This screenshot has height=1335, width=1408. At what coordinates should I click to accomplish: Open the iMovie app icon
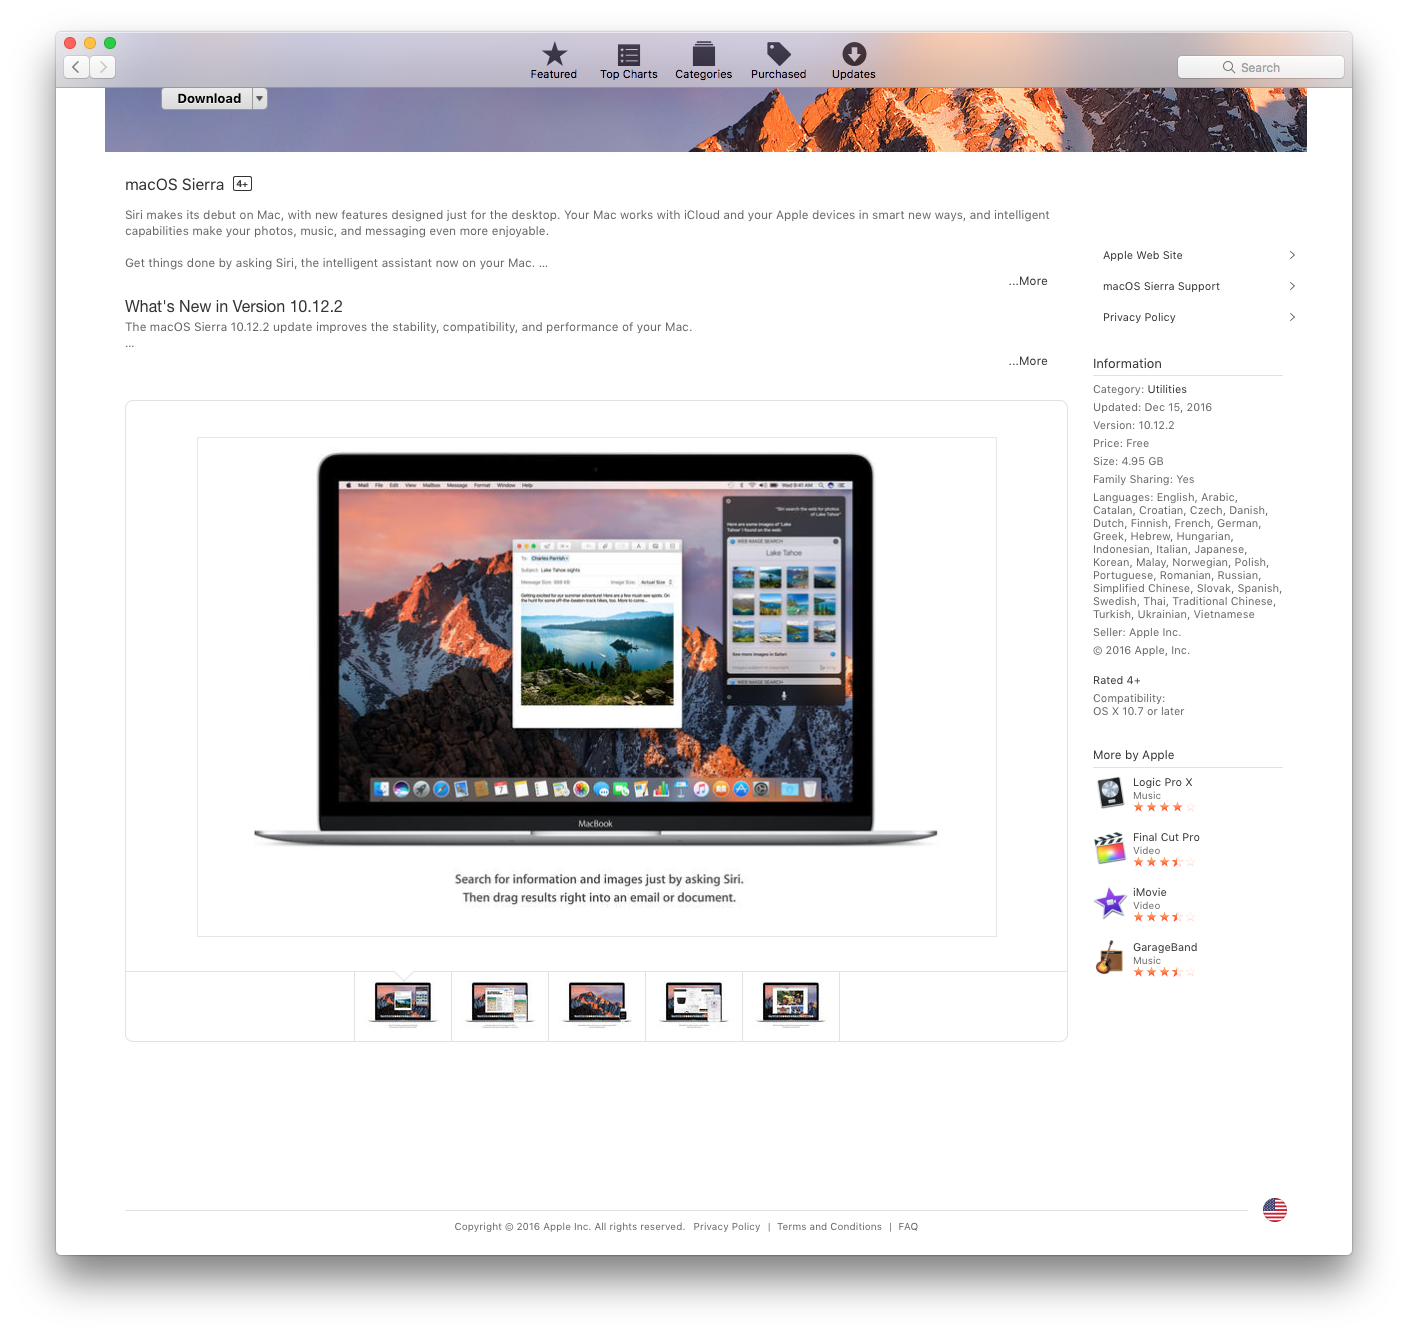point(1110,903)
